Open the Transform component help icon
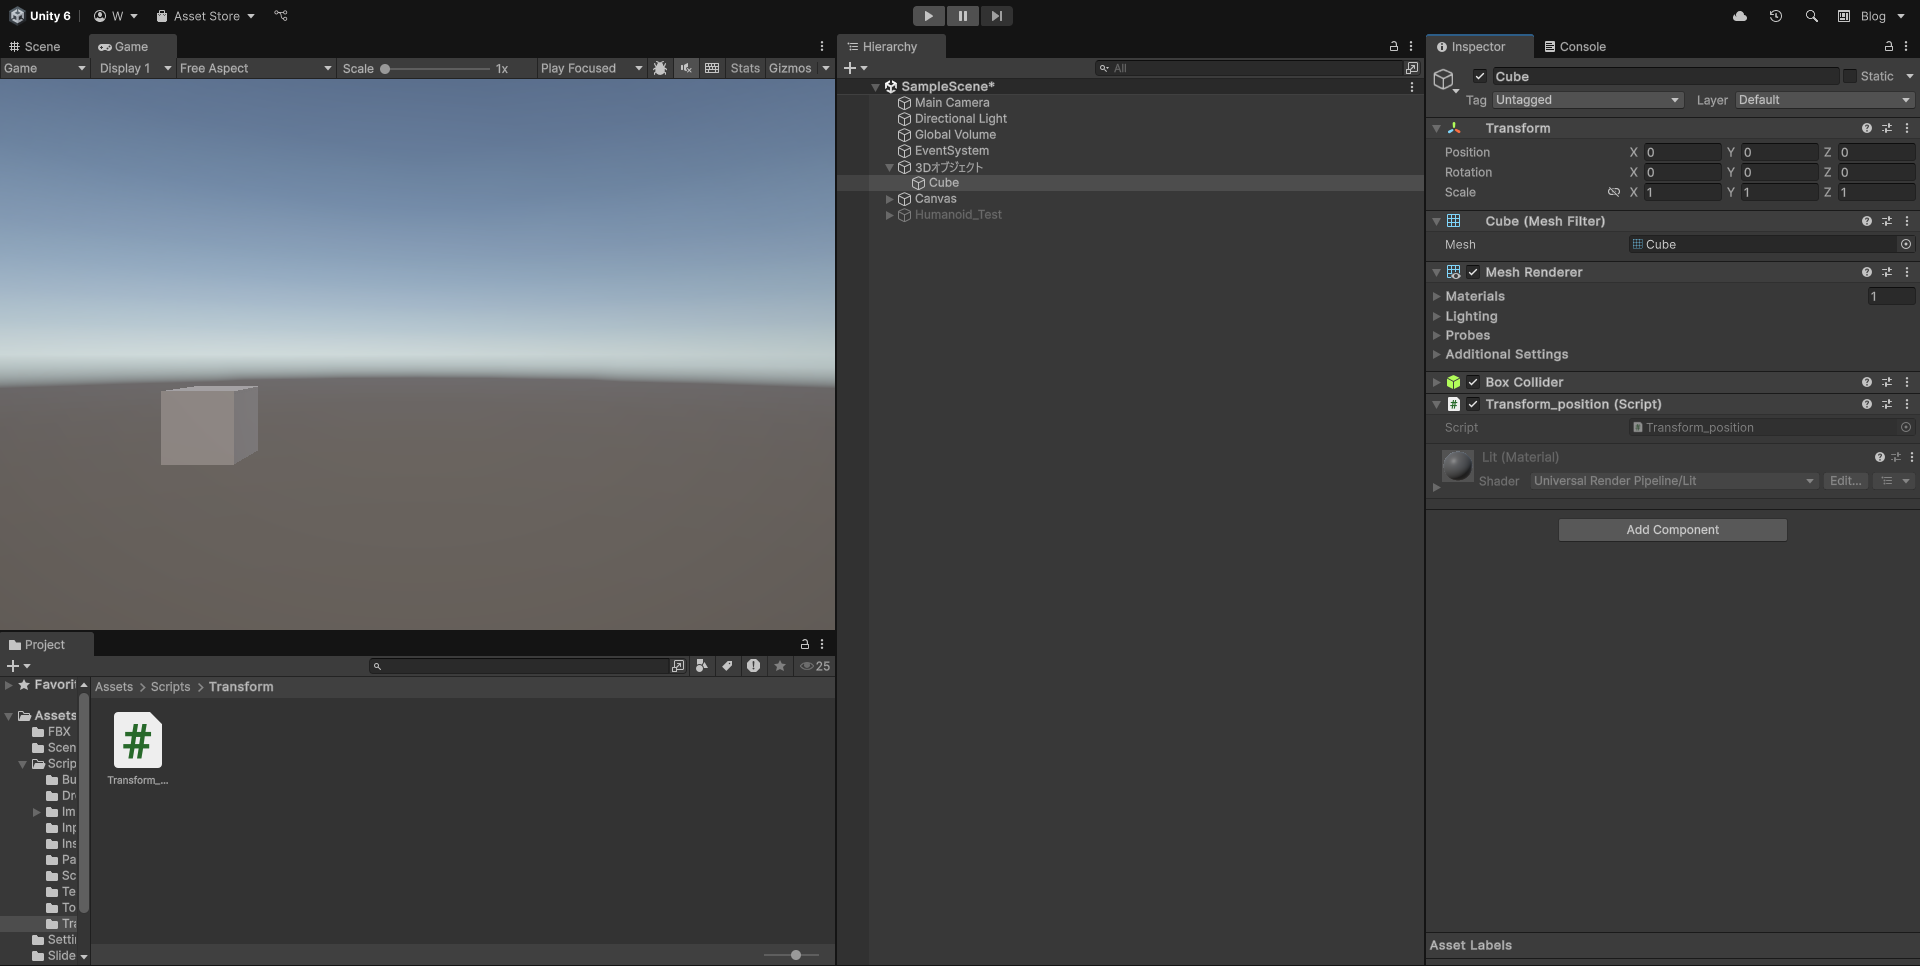Image resolution: width=1920 pixels, height=966 pixels. point(1866,128)
